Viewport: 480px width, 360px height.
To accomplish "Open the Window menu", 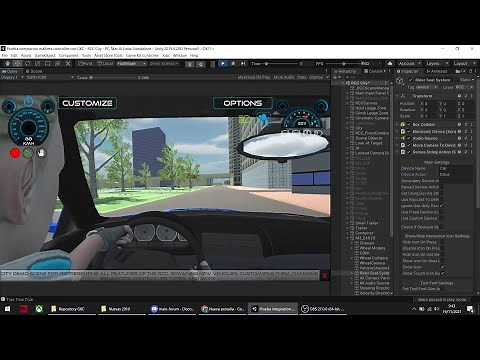I will point(180,55).
